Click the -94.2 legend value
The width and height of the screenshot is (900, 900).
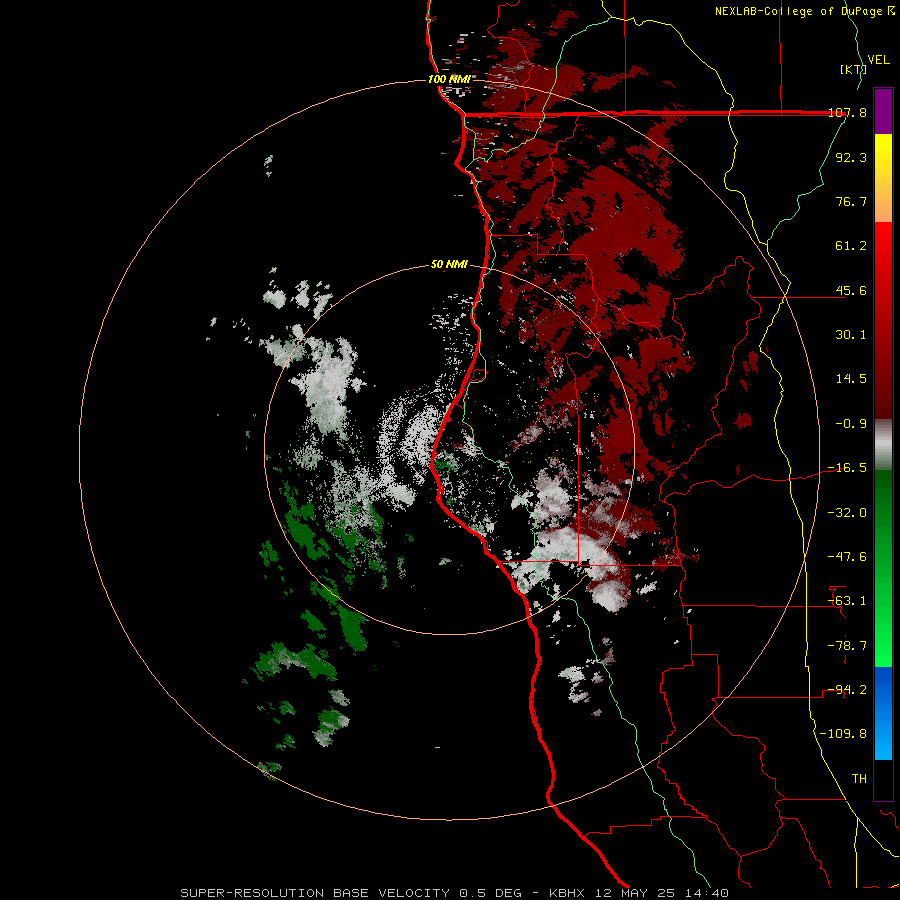(x=848, y=690)
